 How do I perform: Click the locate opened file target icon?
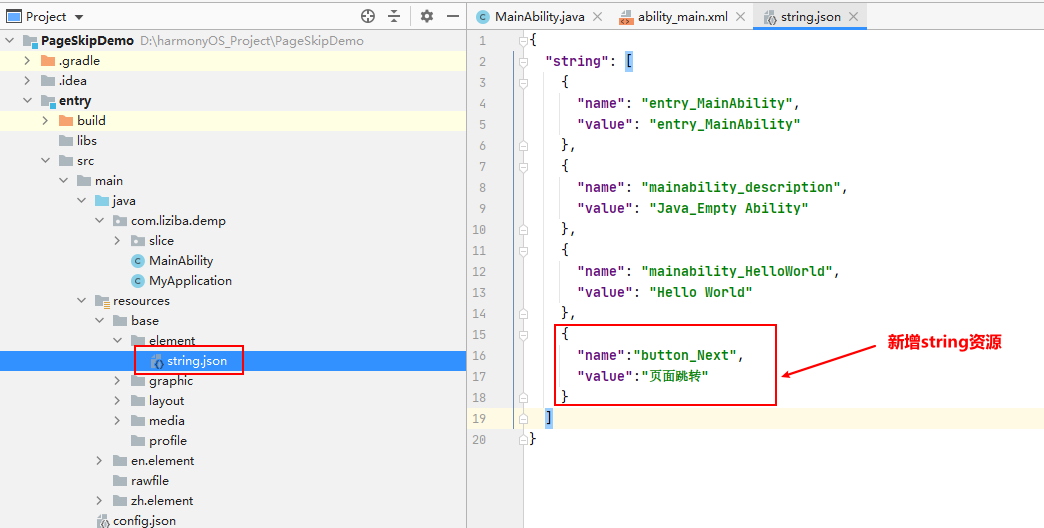pyautogui.click(x=368, y=17)
